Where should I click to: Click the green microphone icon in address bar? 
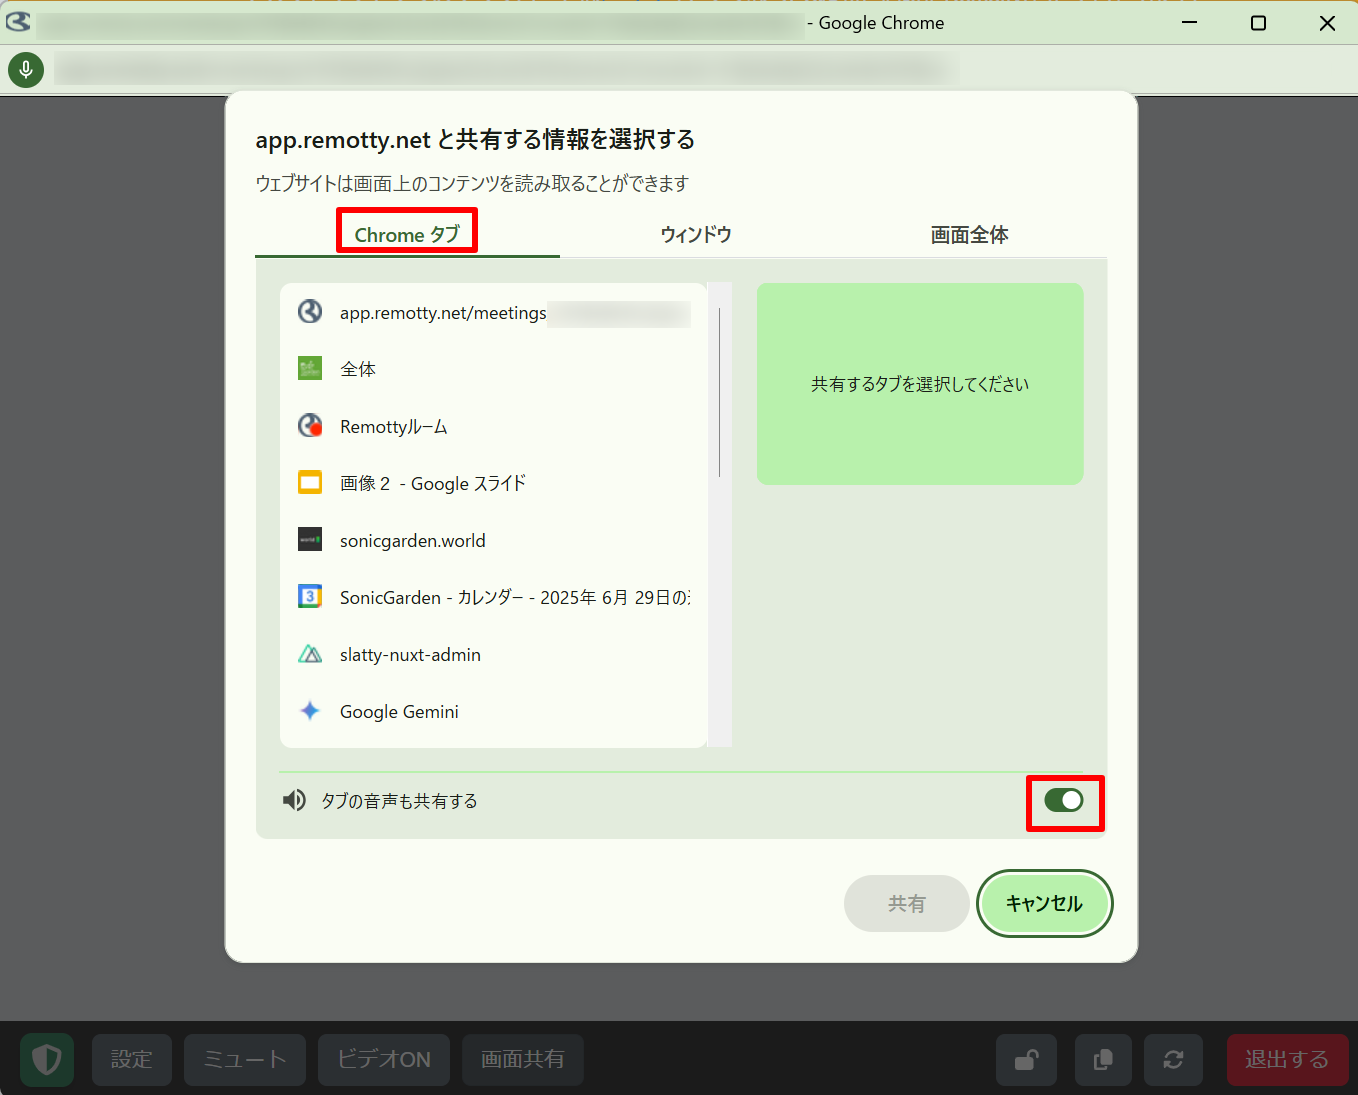(26, 69)
